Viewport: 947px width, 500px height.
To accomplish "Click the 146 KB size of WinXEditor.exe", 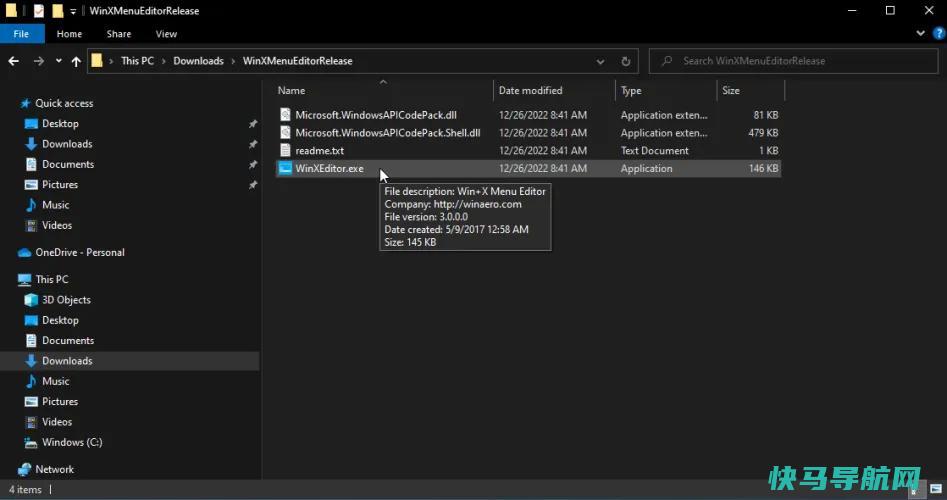I will (x=763, y=168).
